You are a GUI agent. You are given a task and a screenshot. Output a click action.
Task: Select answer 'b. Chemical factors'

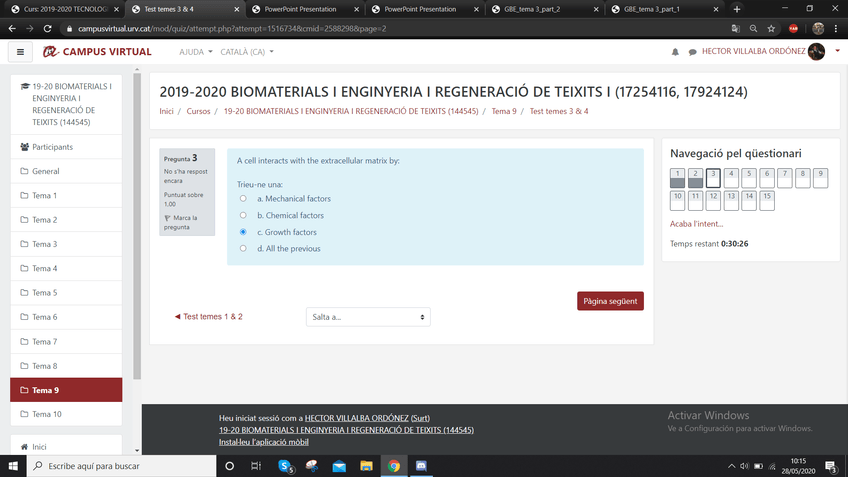point(243,215)
